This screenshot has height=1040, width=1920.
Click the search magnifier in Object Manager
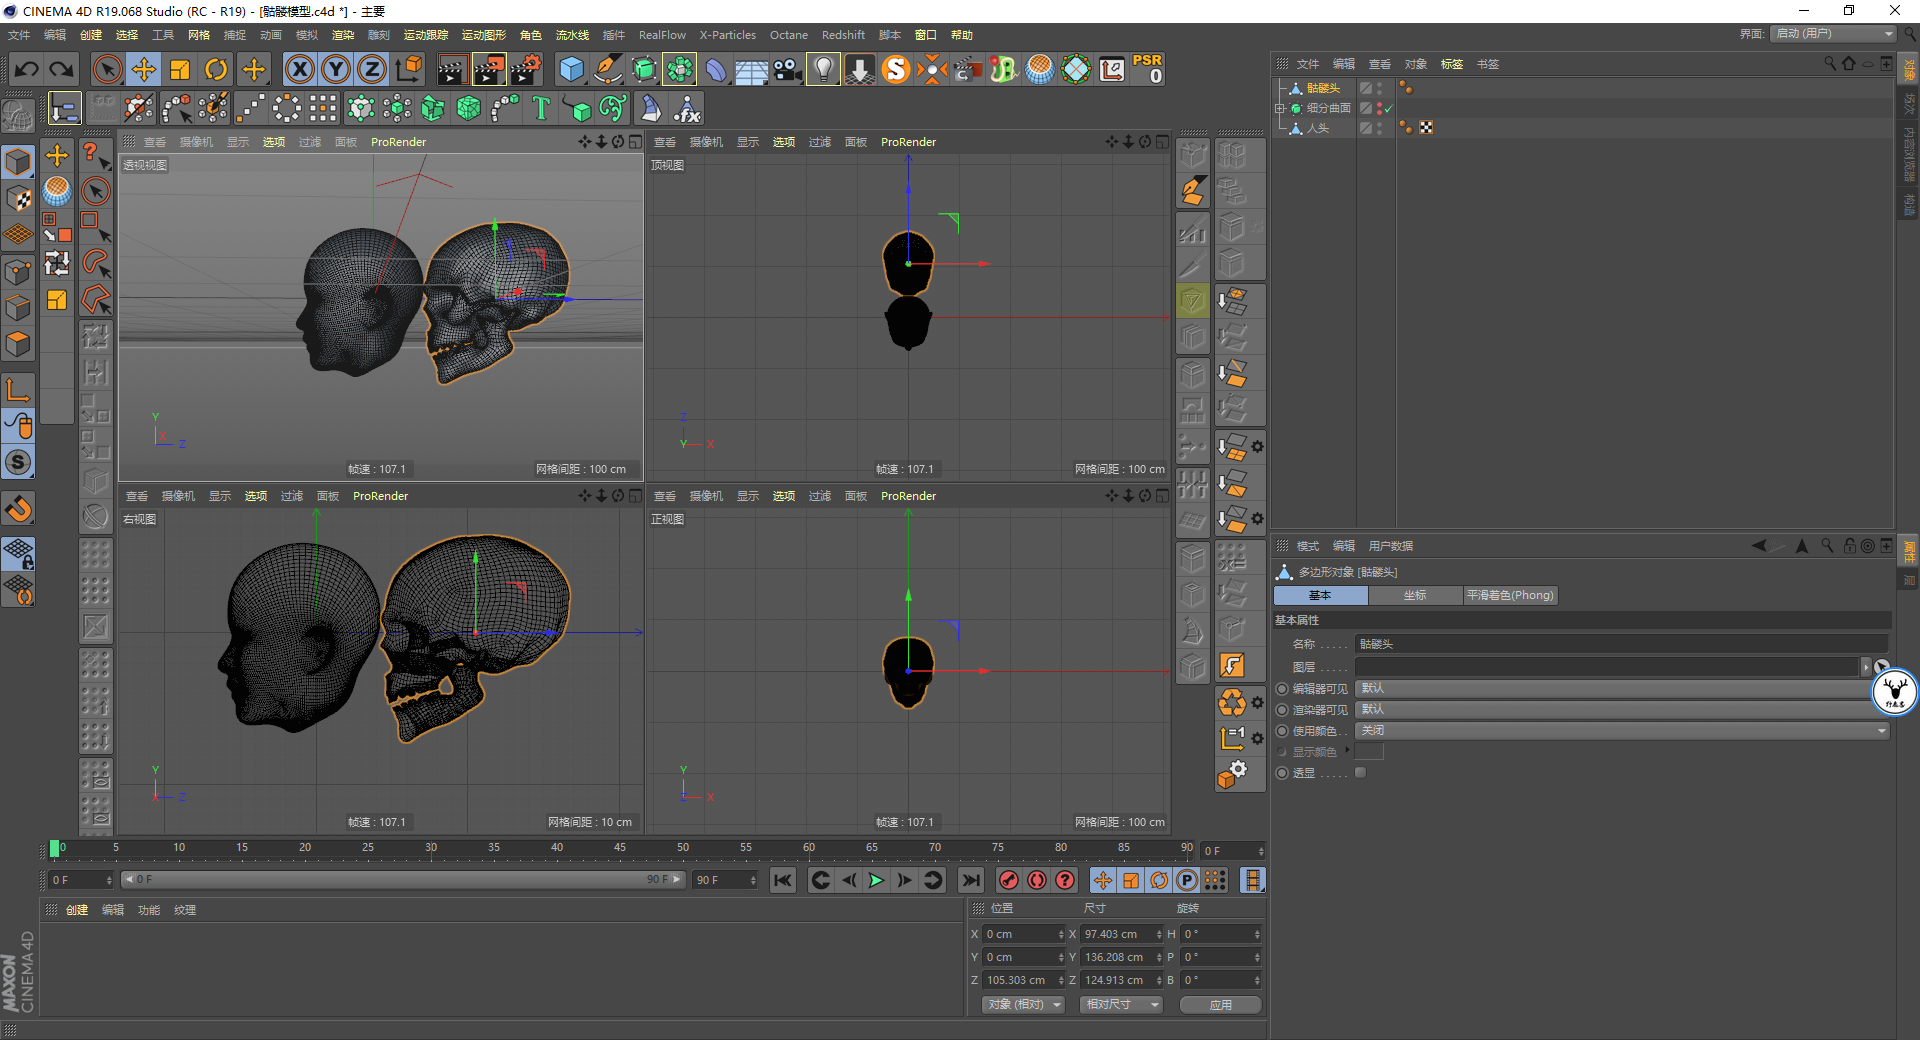click(1830, 63)
